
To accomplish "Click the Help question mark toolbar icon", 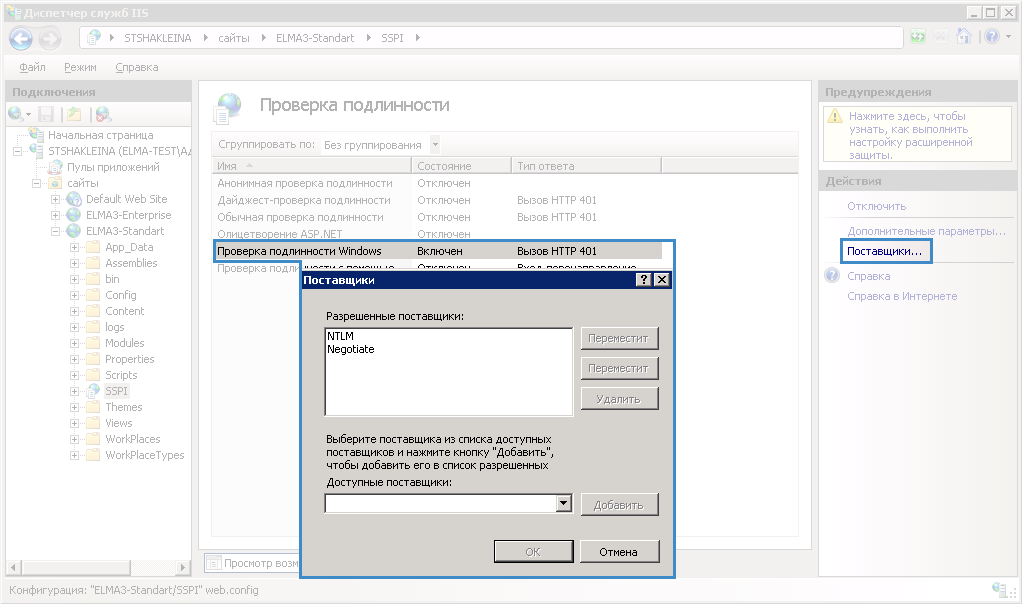I will 989,37.
